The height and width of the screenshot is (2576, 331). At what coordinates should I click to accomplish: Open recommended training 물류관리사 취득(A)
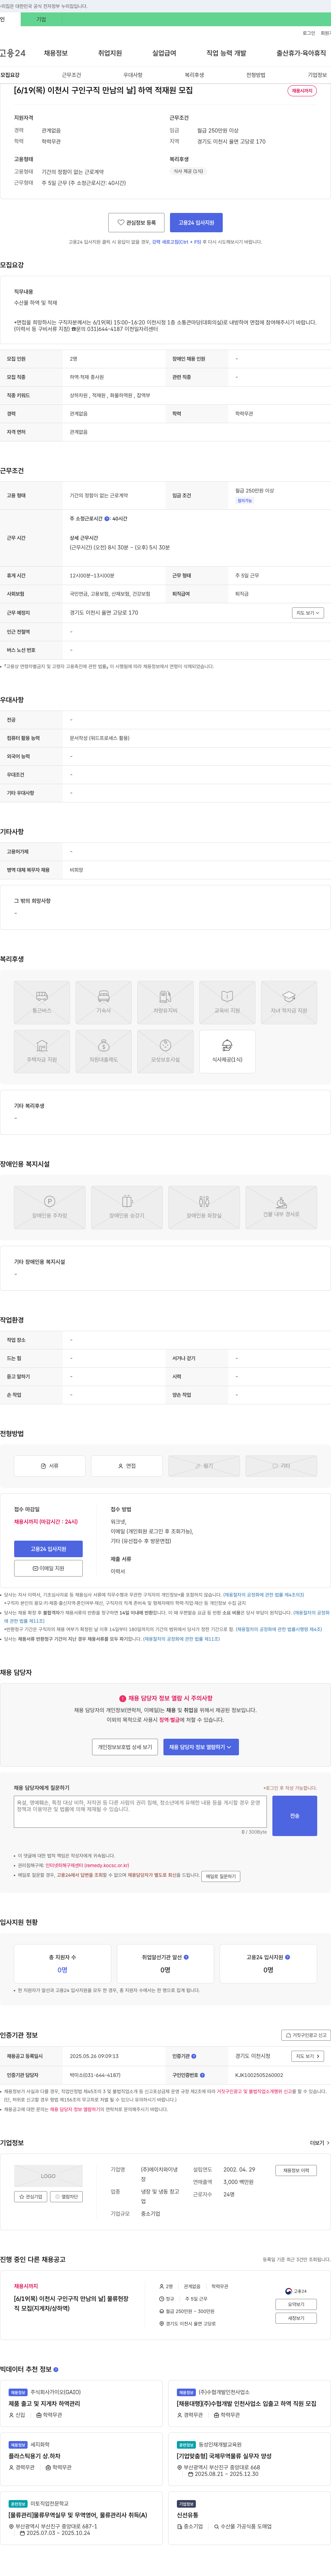(x=78, y=2515)
